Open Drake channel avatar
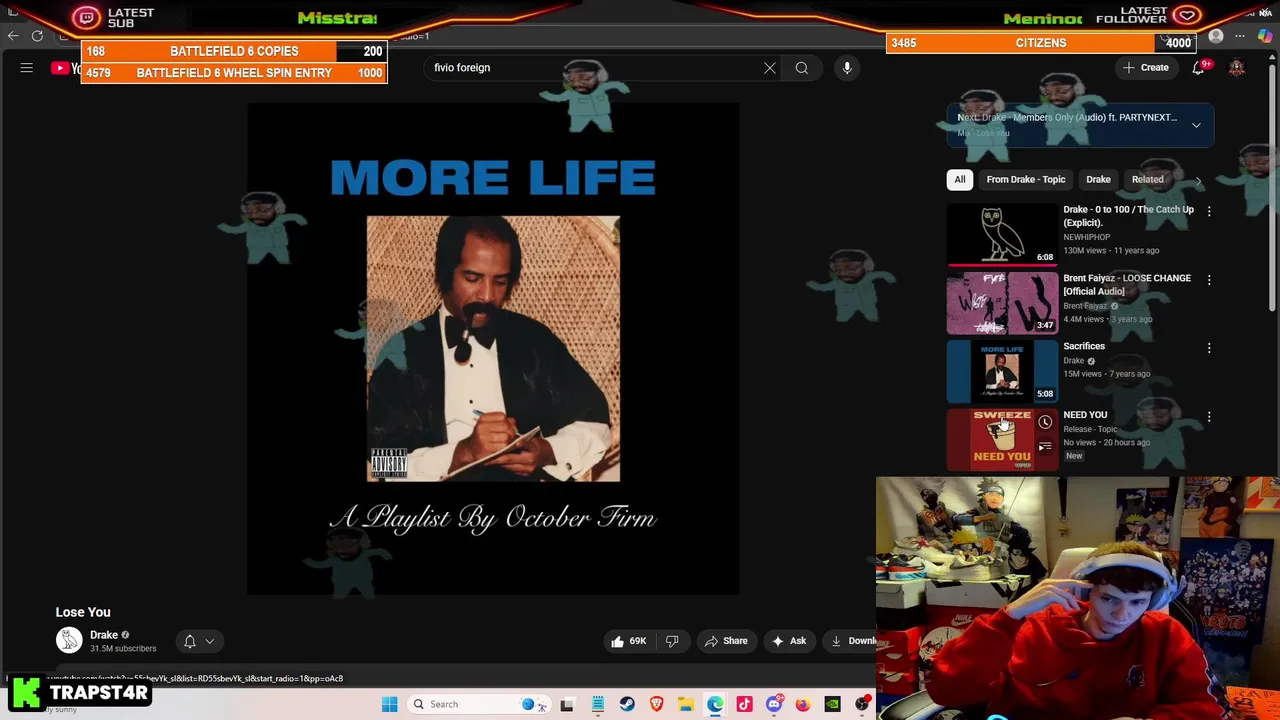Image resolution: width=1280 pixels, height=720 pixels. tap(69, 641)
